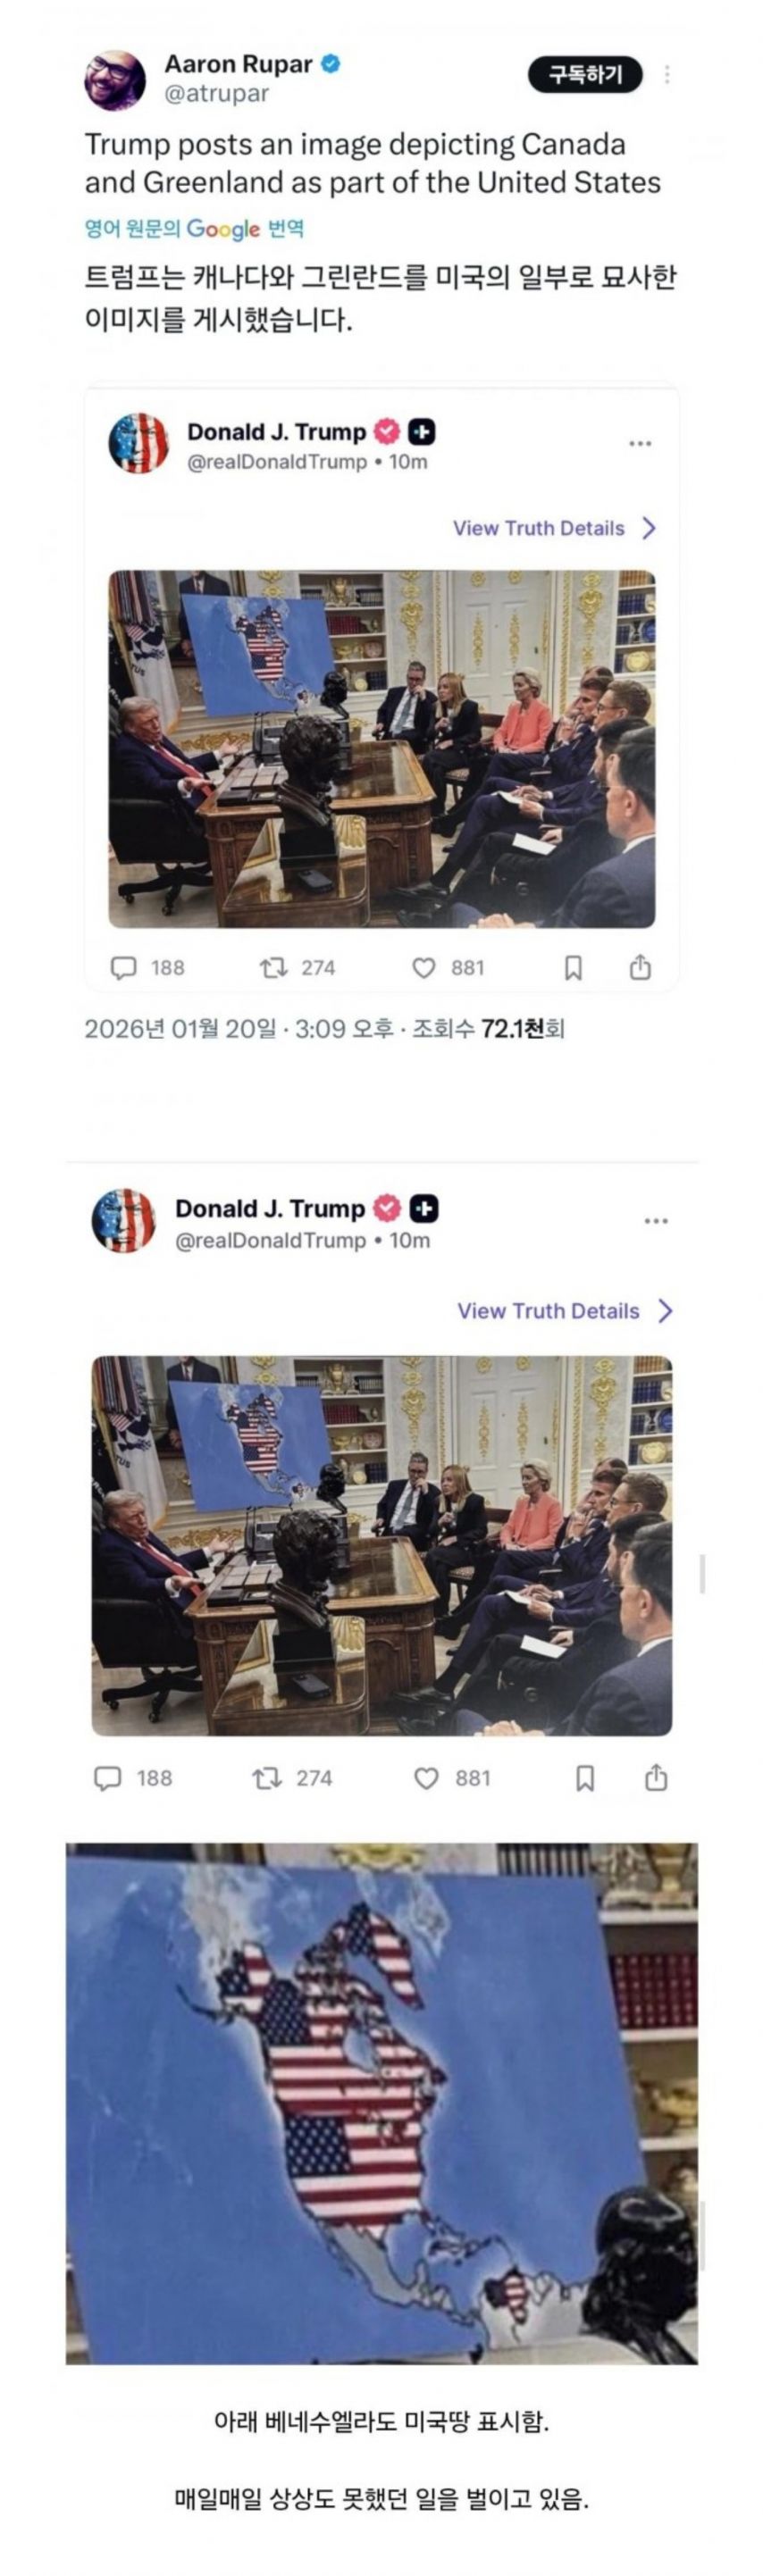The image size is (763, 2576).
Task: Click the 구독하기 subscribe button
Action: point(585,75)
